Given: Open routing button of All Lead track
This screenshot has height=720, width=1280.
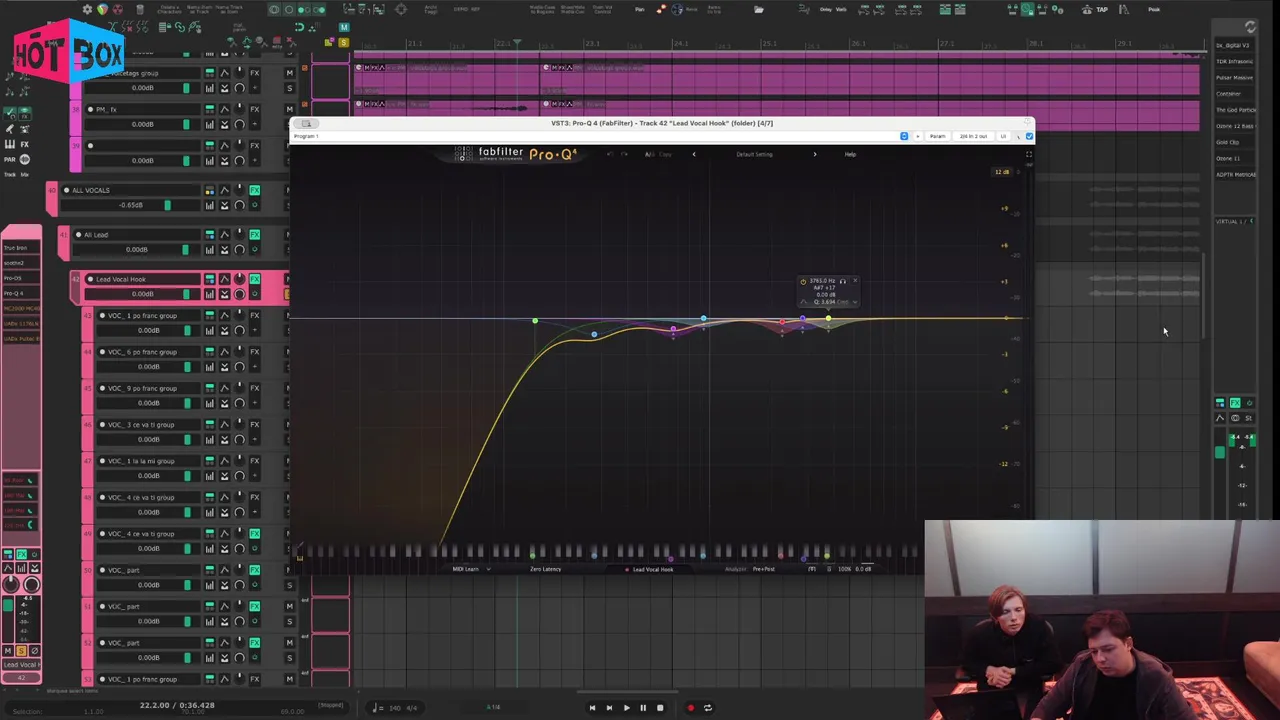Looking at the screenshot, I should coord(210,235).
